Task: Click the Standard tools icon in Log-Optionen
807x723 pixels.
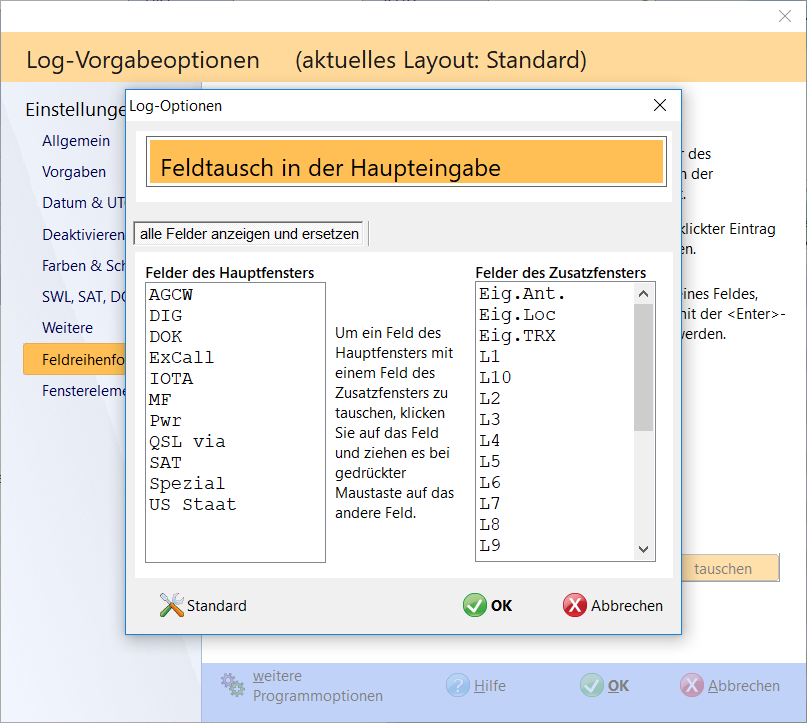Action: click(x=171, y=605)
